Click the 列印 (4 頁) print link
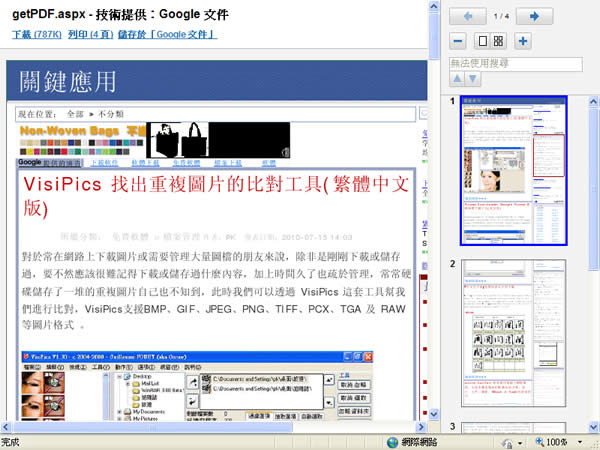Screen dimensions: 600x450 tap(91, 34)
